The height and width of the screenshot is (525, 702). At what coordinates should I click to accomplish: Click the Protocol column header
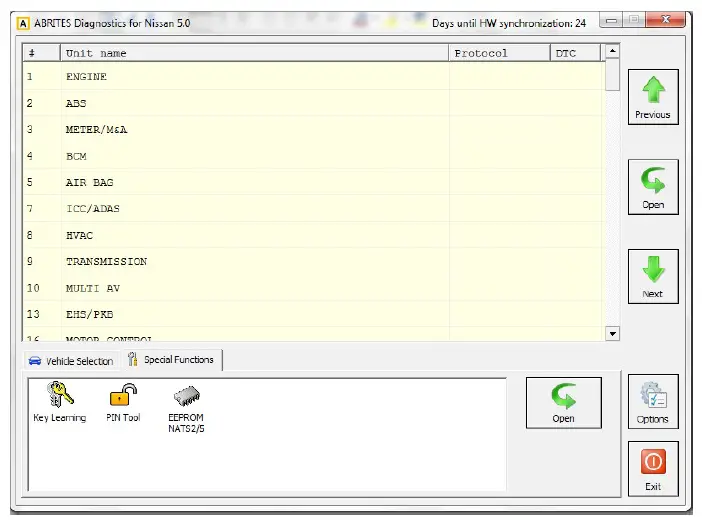[499, 53]
